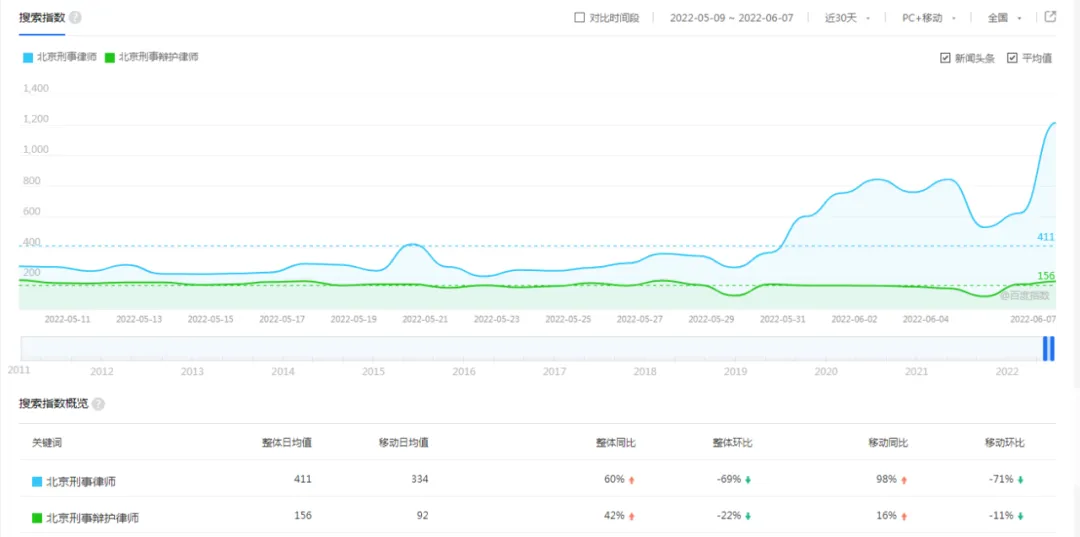Click the 2022-05-21 x-axis date label
Screen dimensions: 1080x537
425,319
